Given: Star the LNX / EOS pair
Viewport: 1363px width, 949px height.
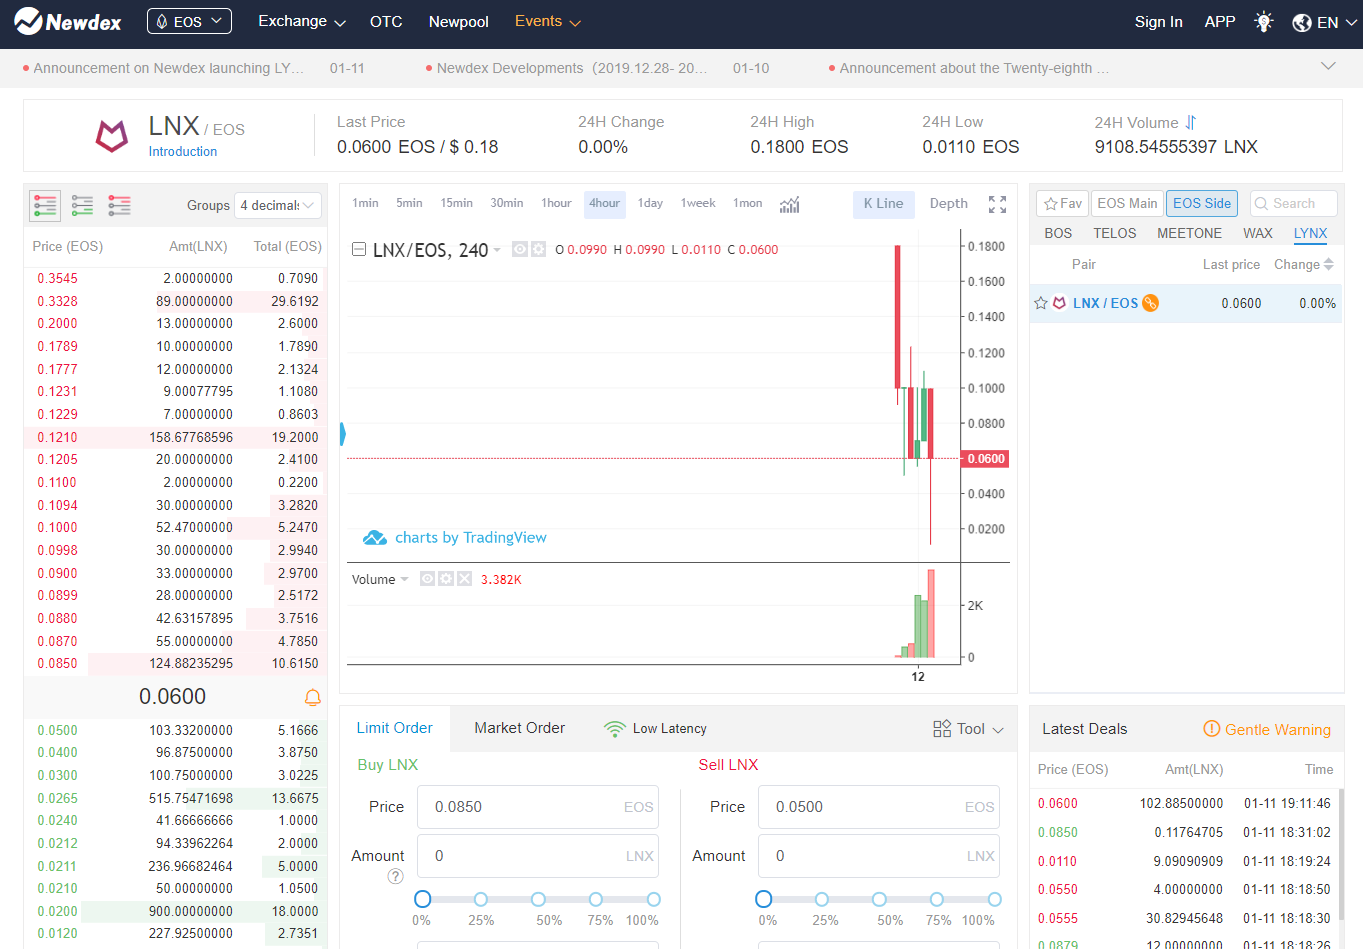Looking at the screenshot, I should [x=1041, y=303].
